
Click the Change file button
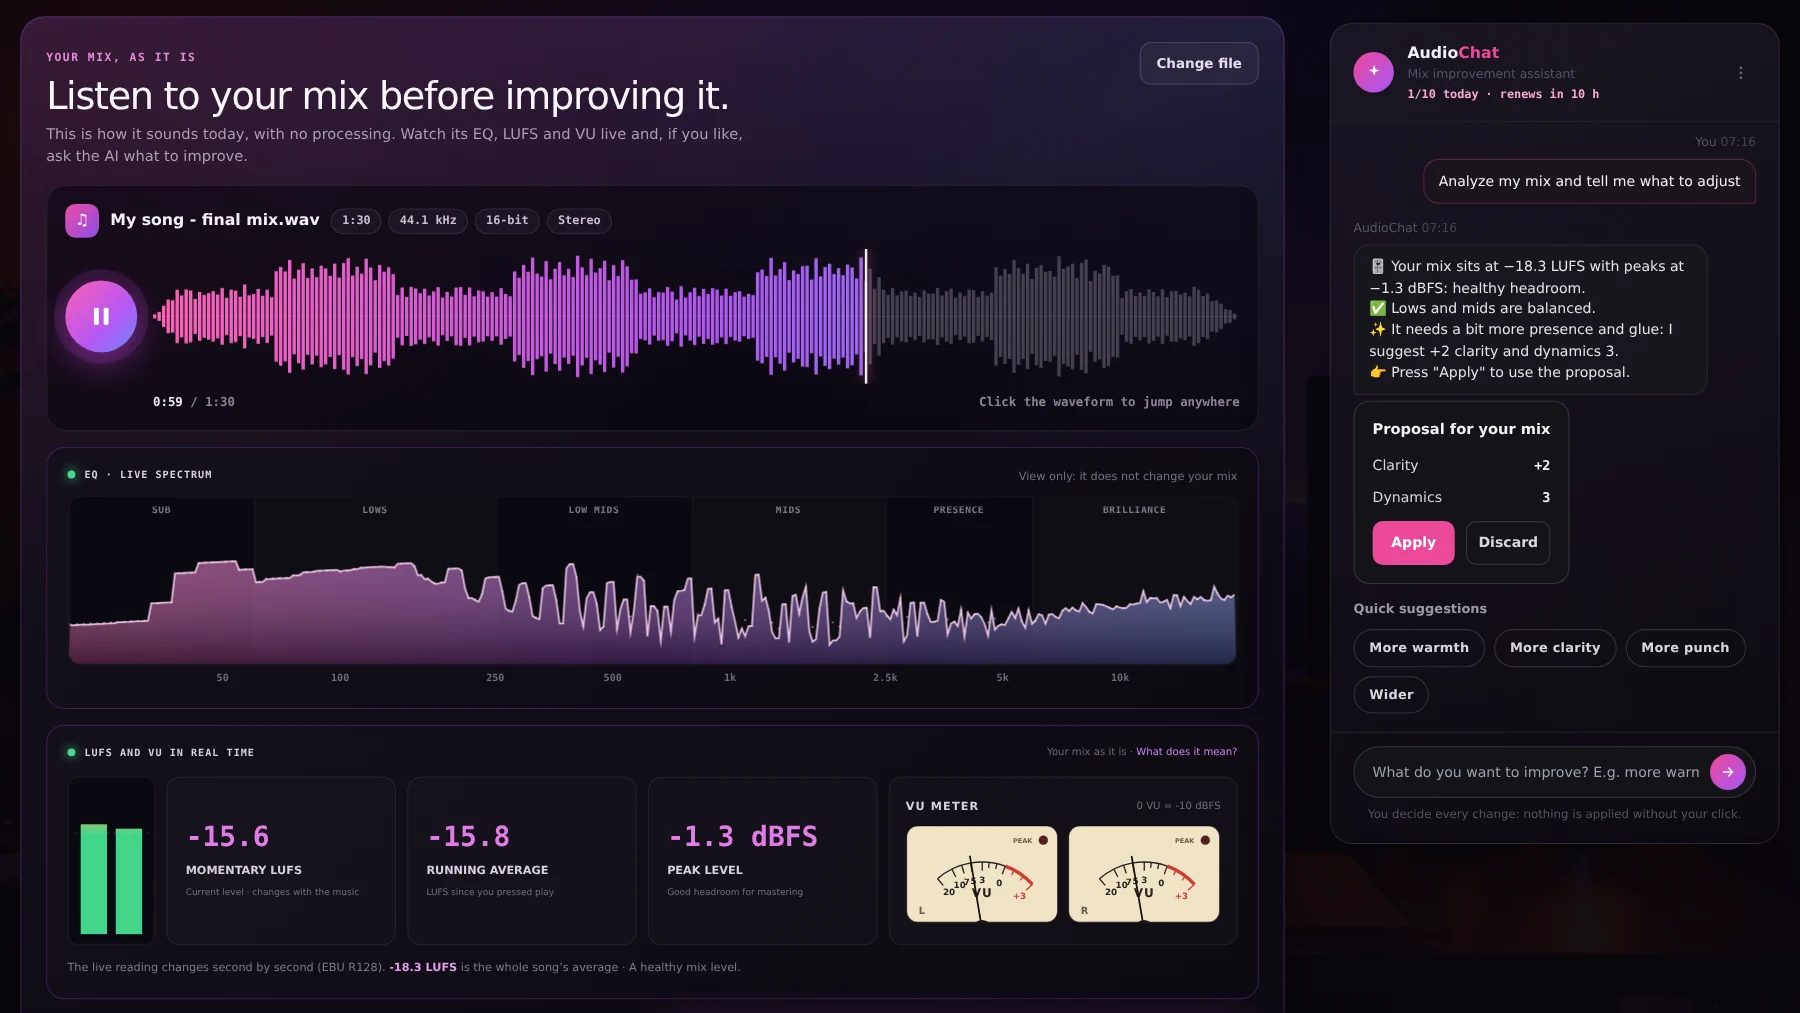(1199, 63)
